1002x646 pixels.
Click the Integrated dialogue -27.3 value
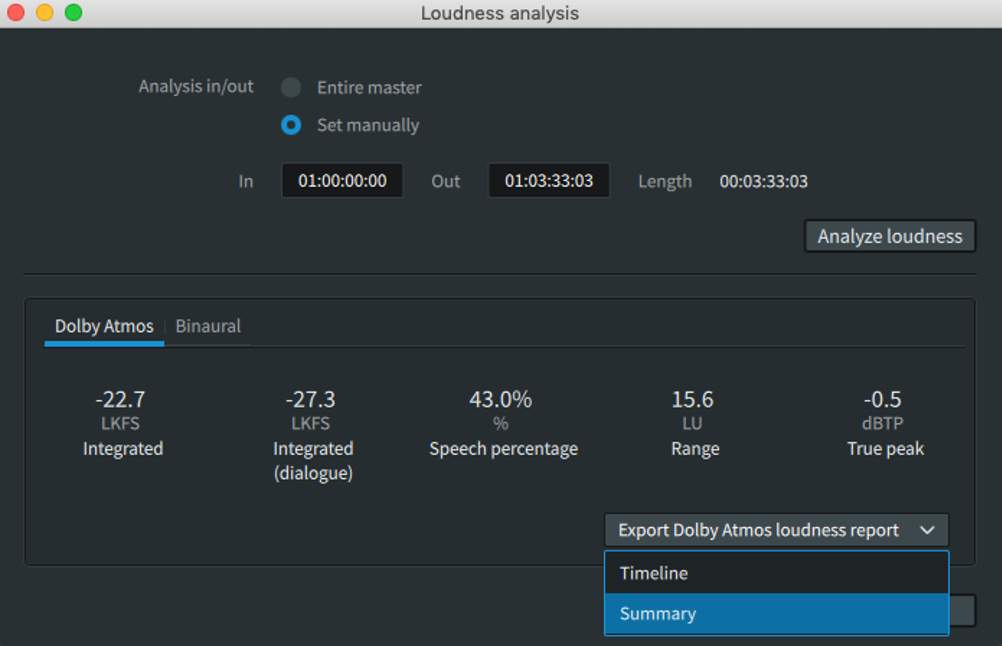click(311, 400)
